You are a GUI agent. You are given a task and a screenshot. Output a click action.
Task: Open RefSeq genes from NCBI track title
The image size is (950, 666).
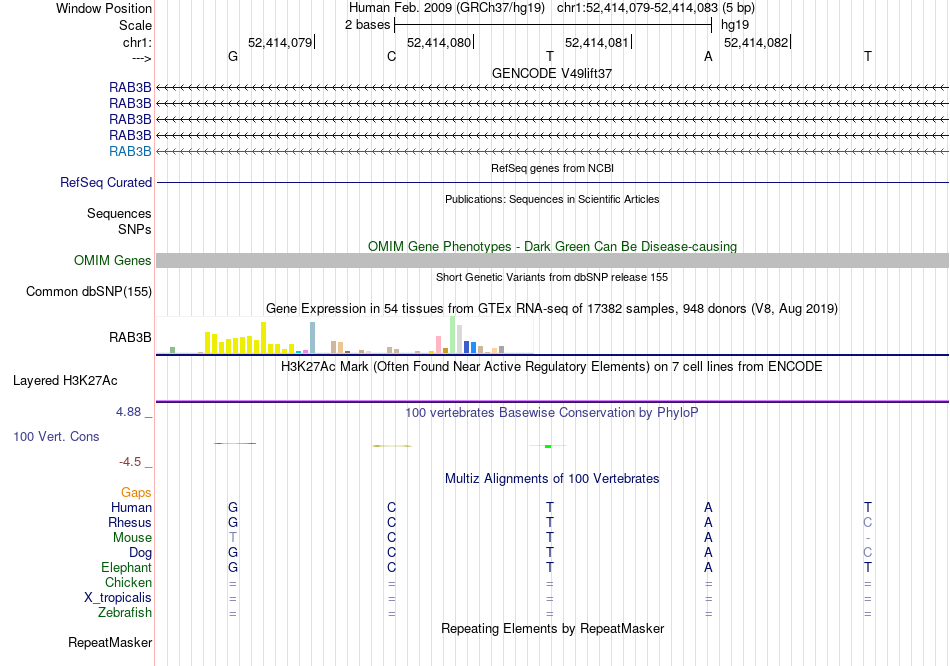552,168
